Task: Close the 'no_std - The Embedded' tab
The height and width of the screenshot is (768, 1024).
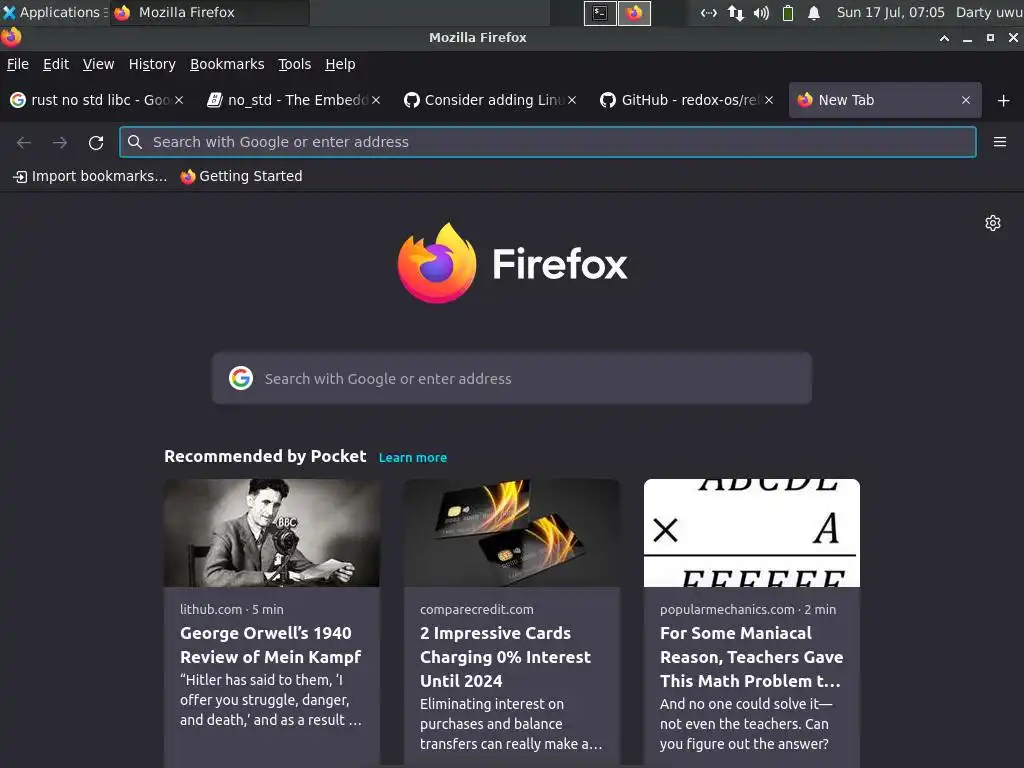Action: point(376,100)
